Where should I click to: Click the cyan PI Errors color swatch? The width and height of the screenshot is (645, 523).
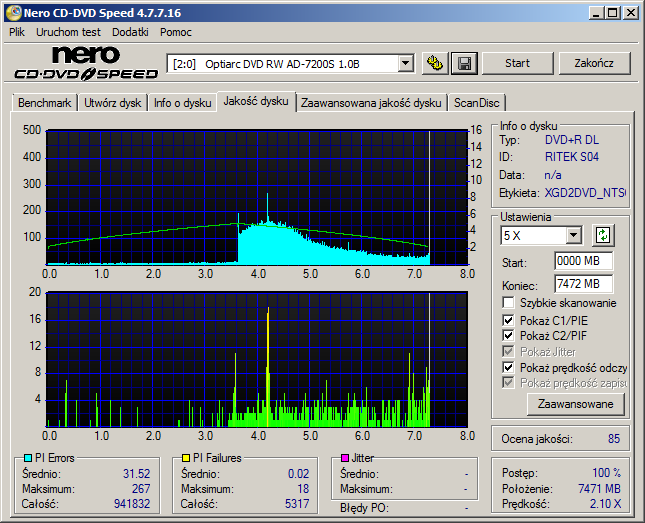click(x=28, y=458)
